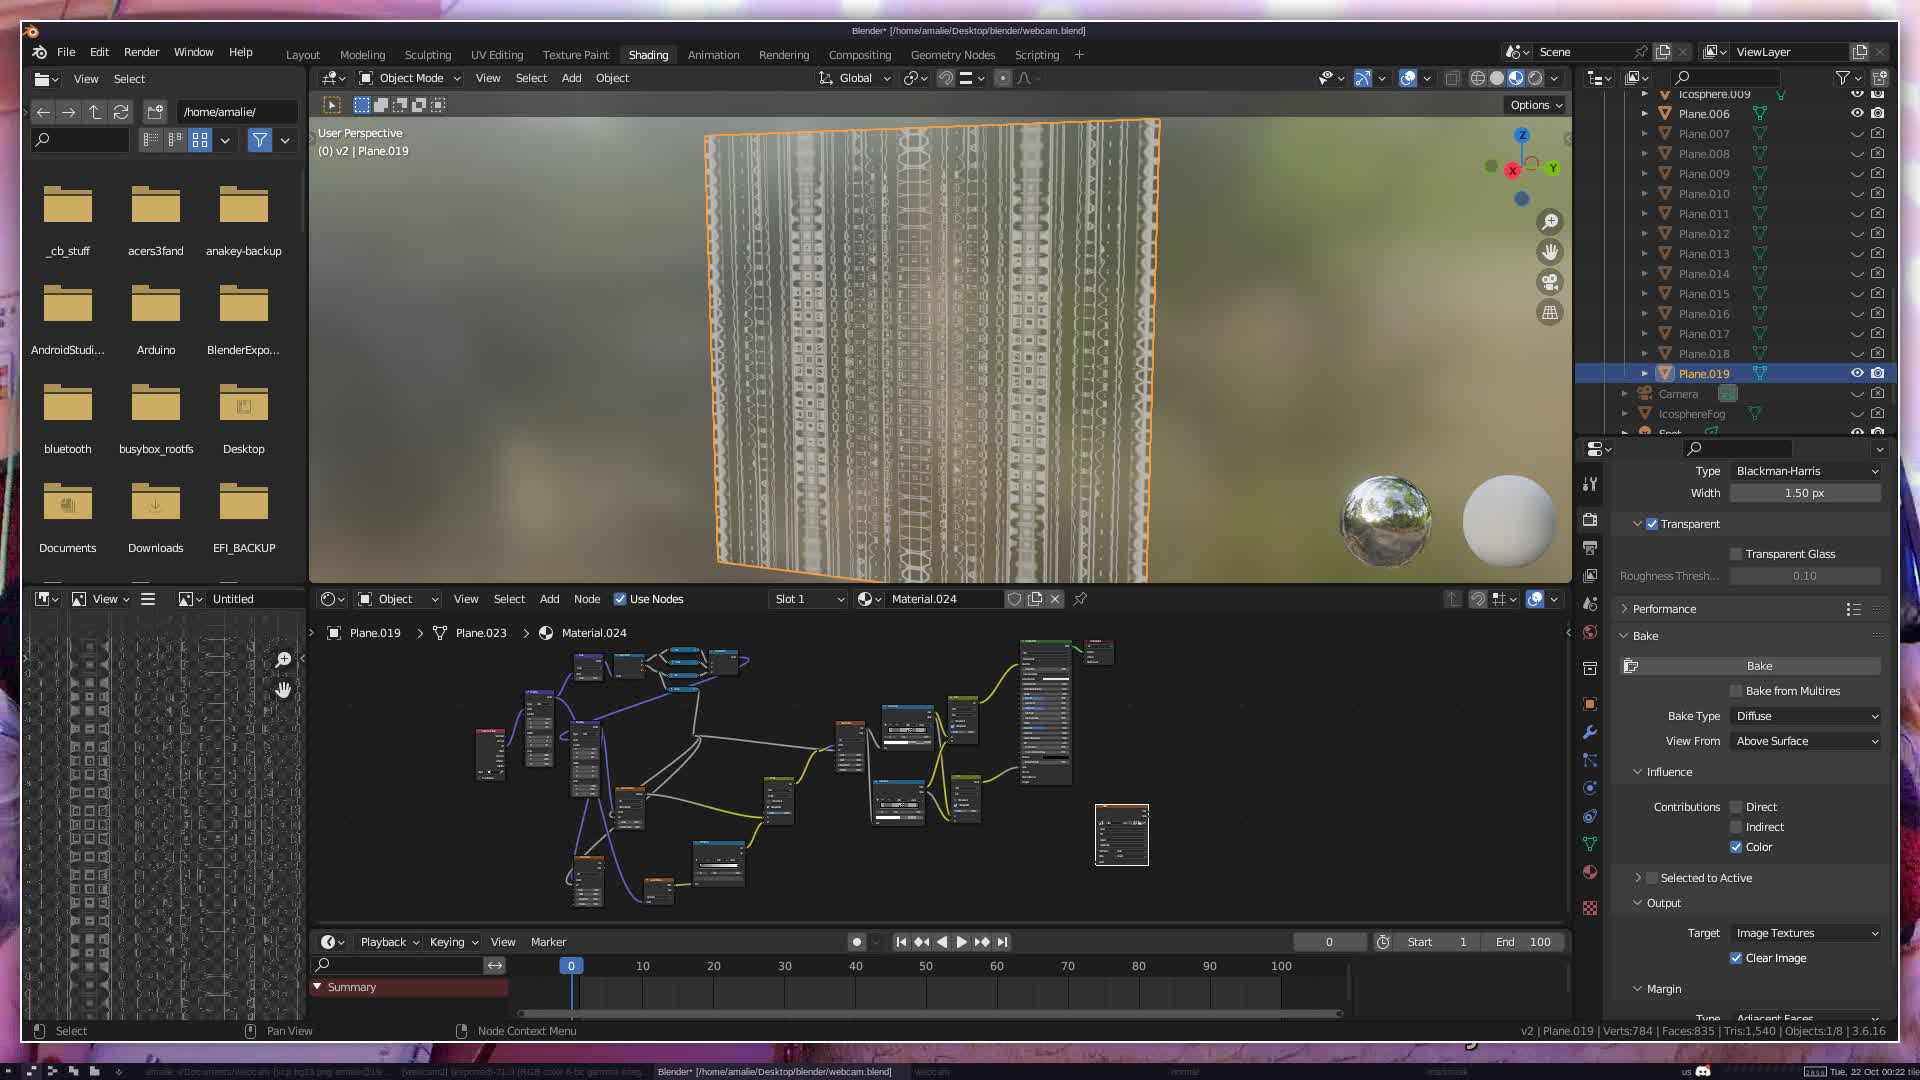Click the viewport Options button
The image size is (1920, 1080).
[x=1536, y=105]
